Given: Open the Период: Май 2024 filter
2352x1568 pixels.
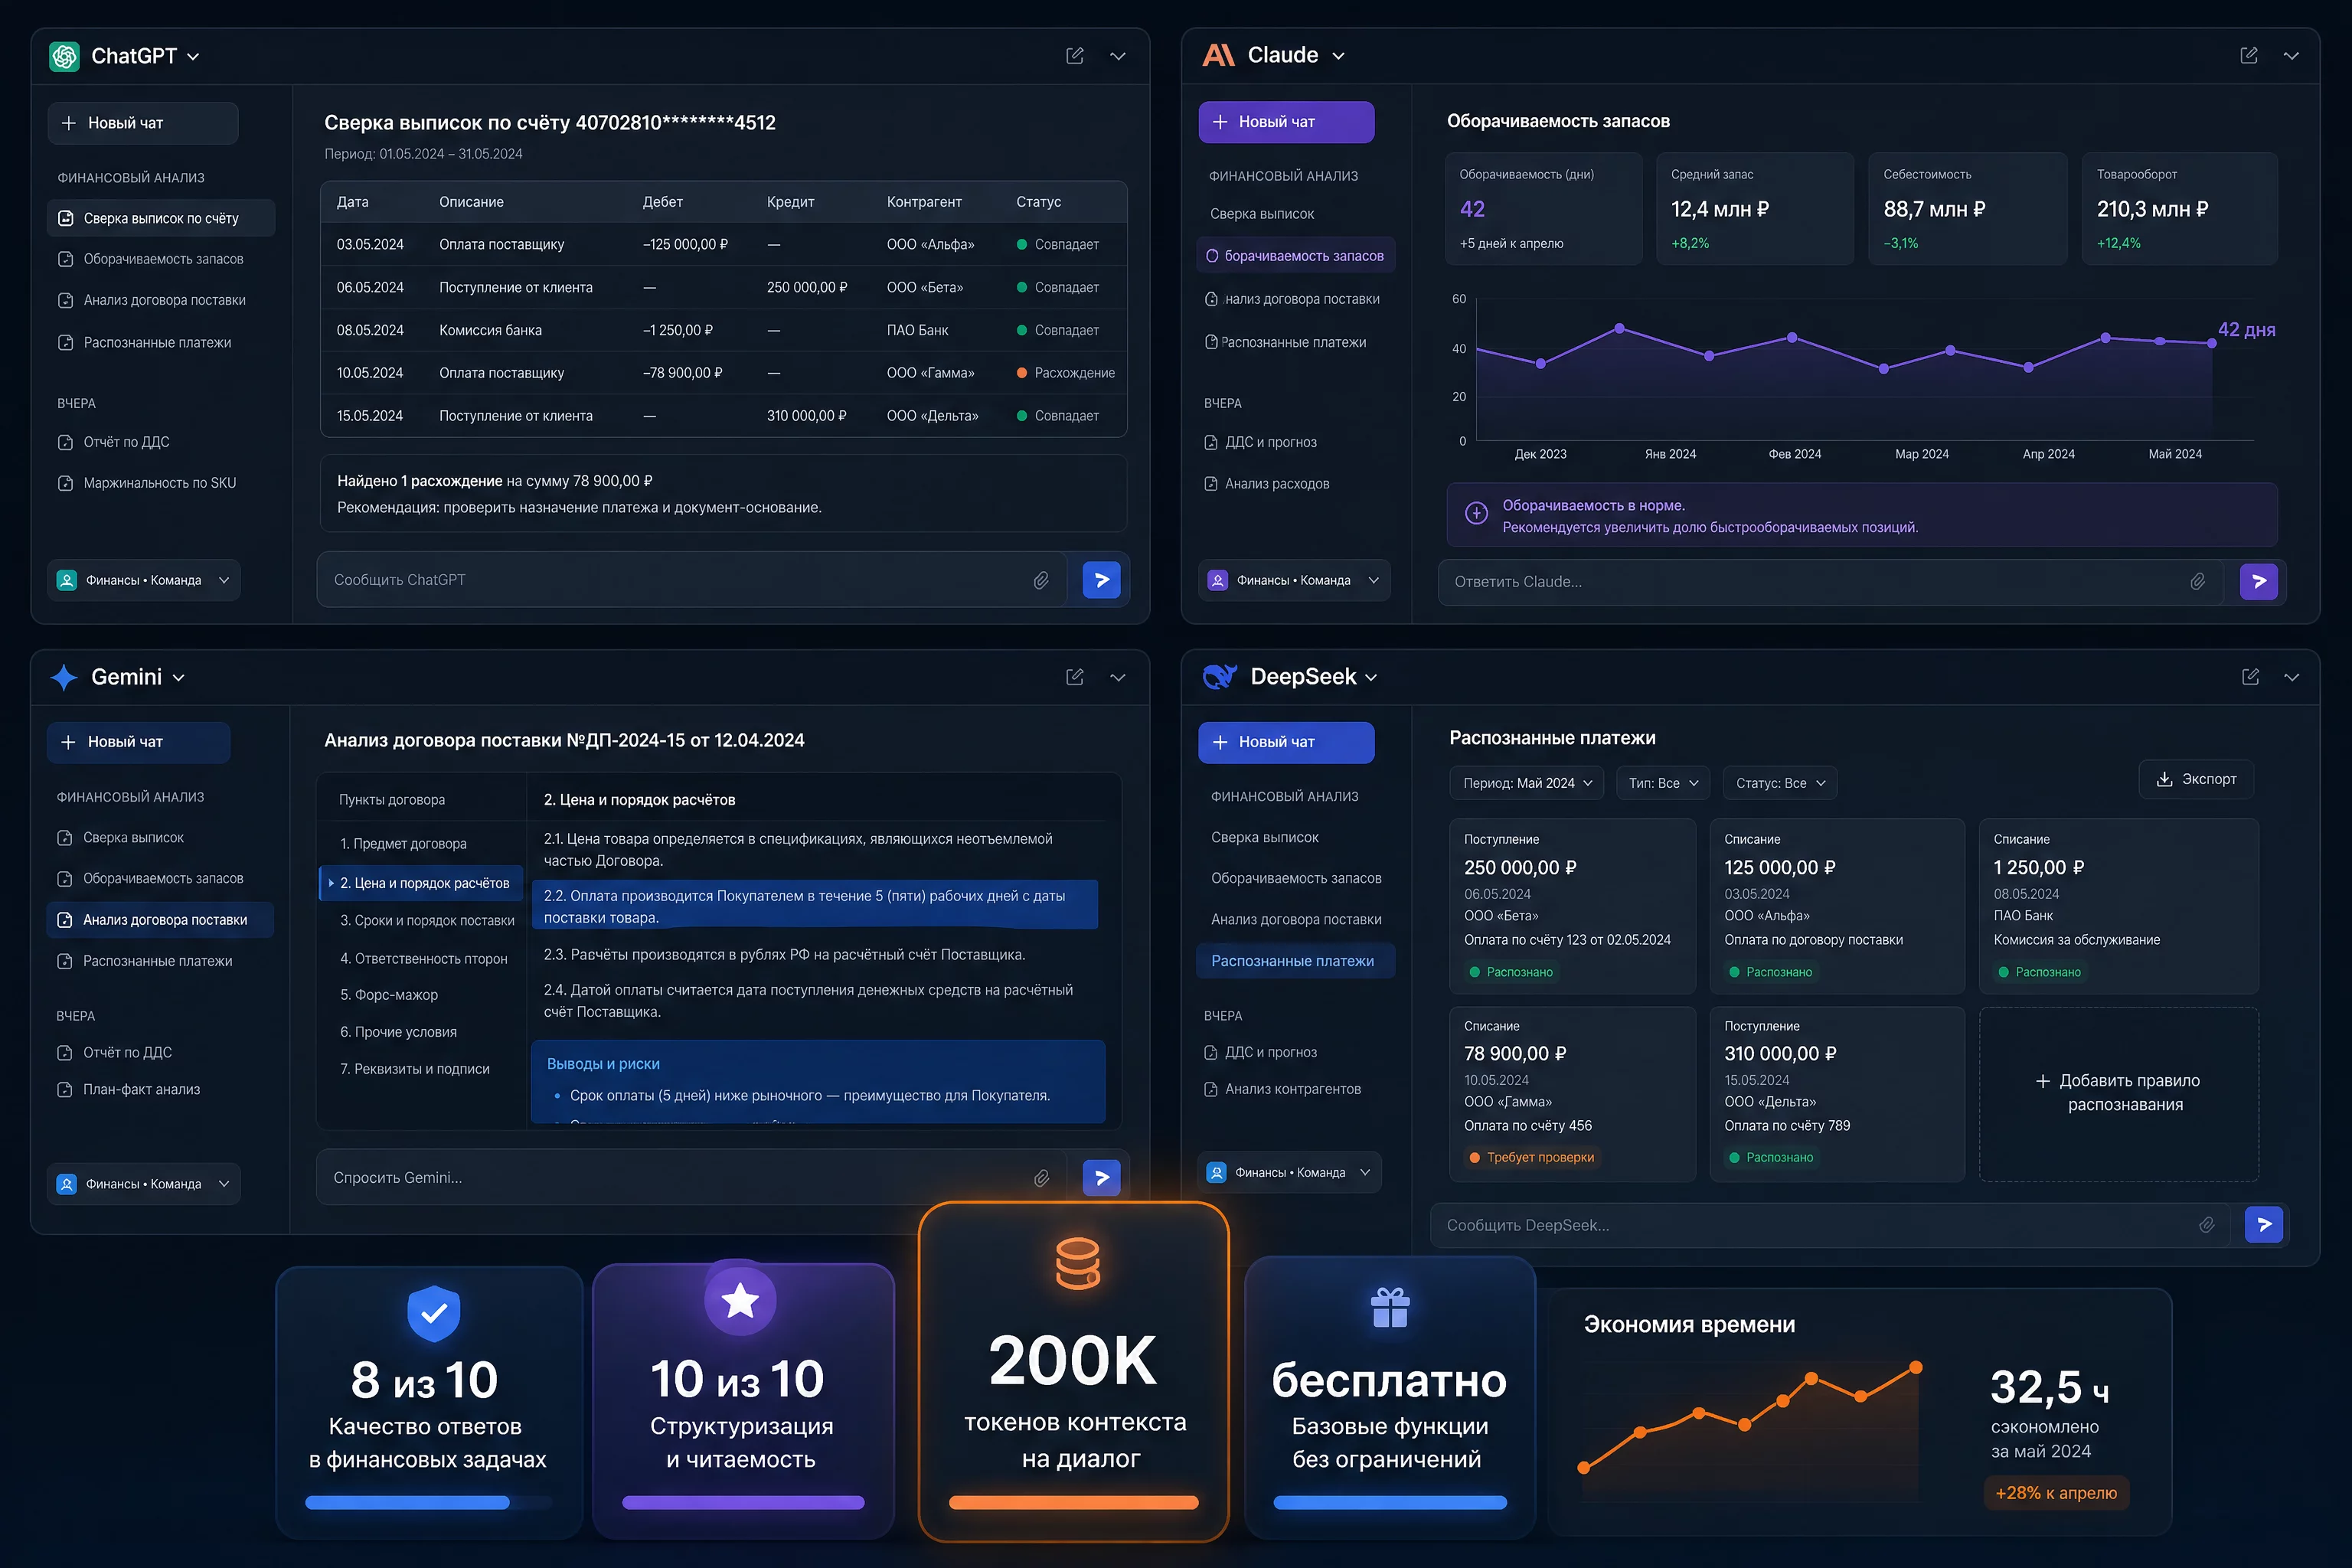Looking at the screenshot, I should 1527,783.
